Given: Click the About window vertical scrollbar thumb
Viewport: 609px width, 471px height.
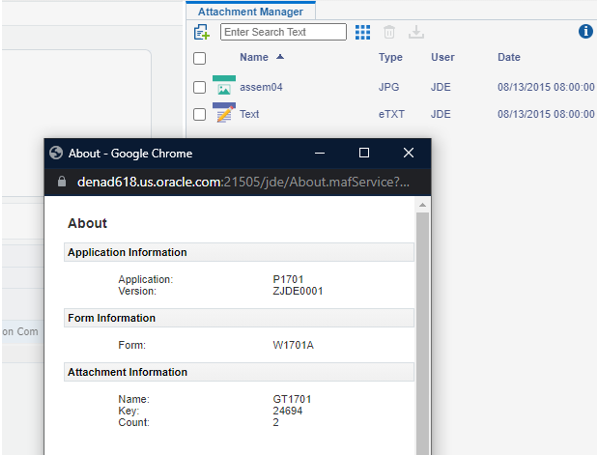Looking at the screenshot, I should pyautogui.click(x=423, y=333).
